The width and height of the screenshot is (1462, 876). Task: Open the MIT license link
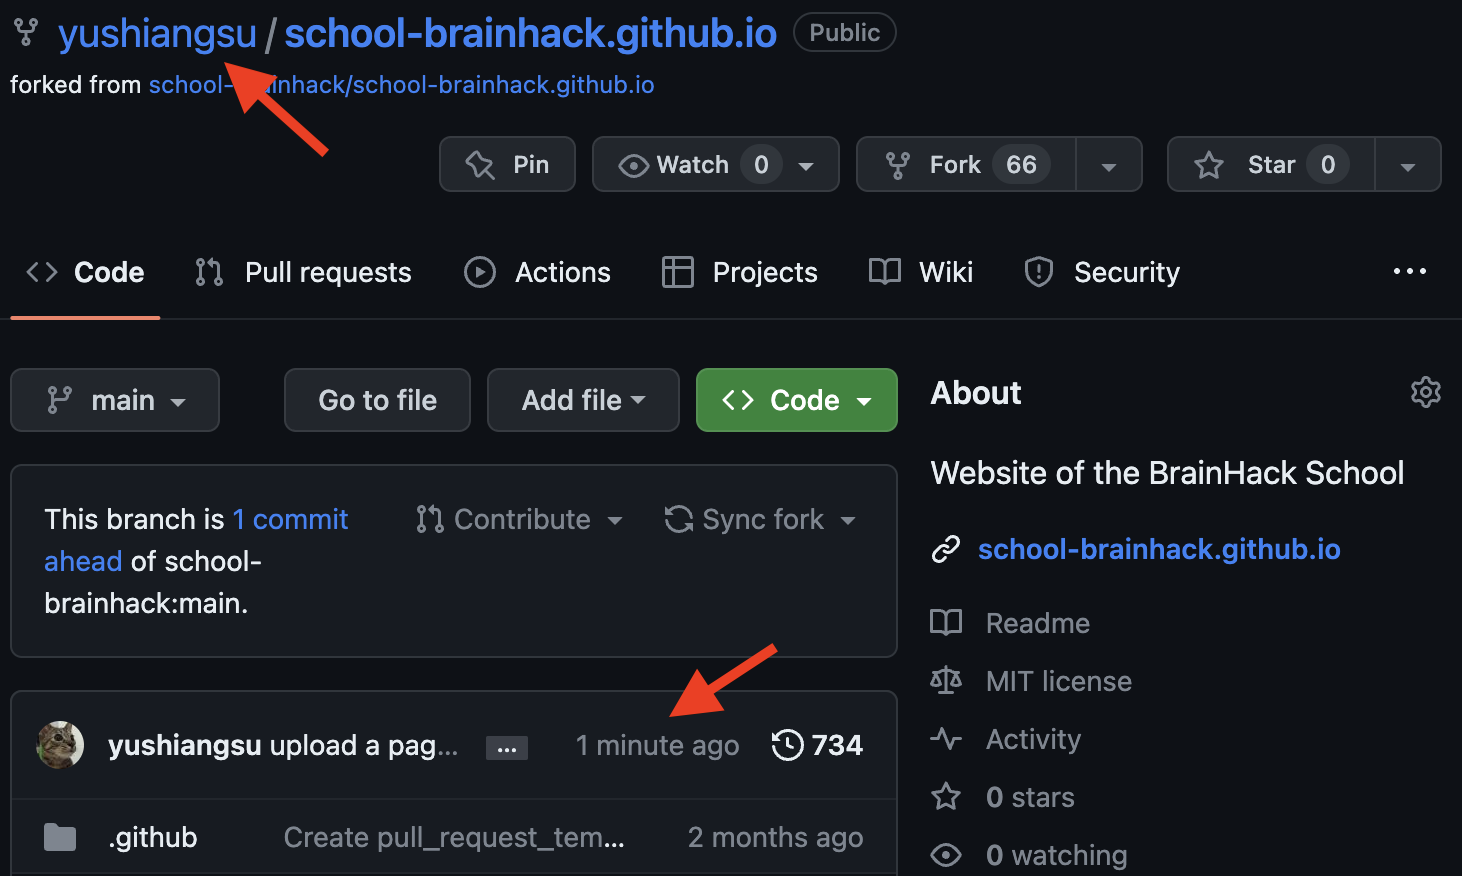(x=1059, y=681)
